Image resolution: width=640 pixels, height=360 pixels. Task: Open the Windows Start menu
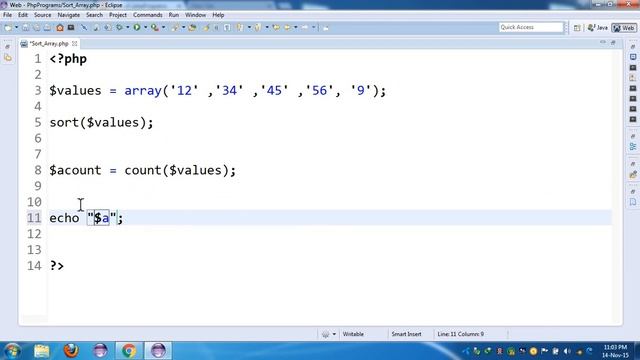(12, 351)
